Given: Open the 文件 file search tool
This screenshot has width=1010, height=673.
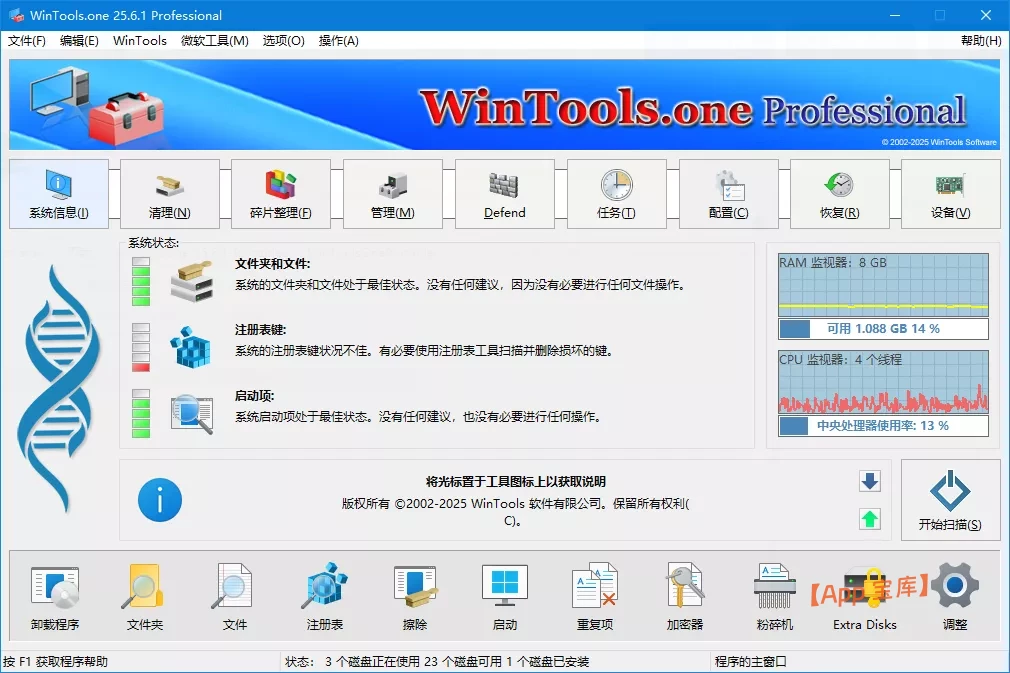Looking at the screenshot, I should [x=234, y=597].
